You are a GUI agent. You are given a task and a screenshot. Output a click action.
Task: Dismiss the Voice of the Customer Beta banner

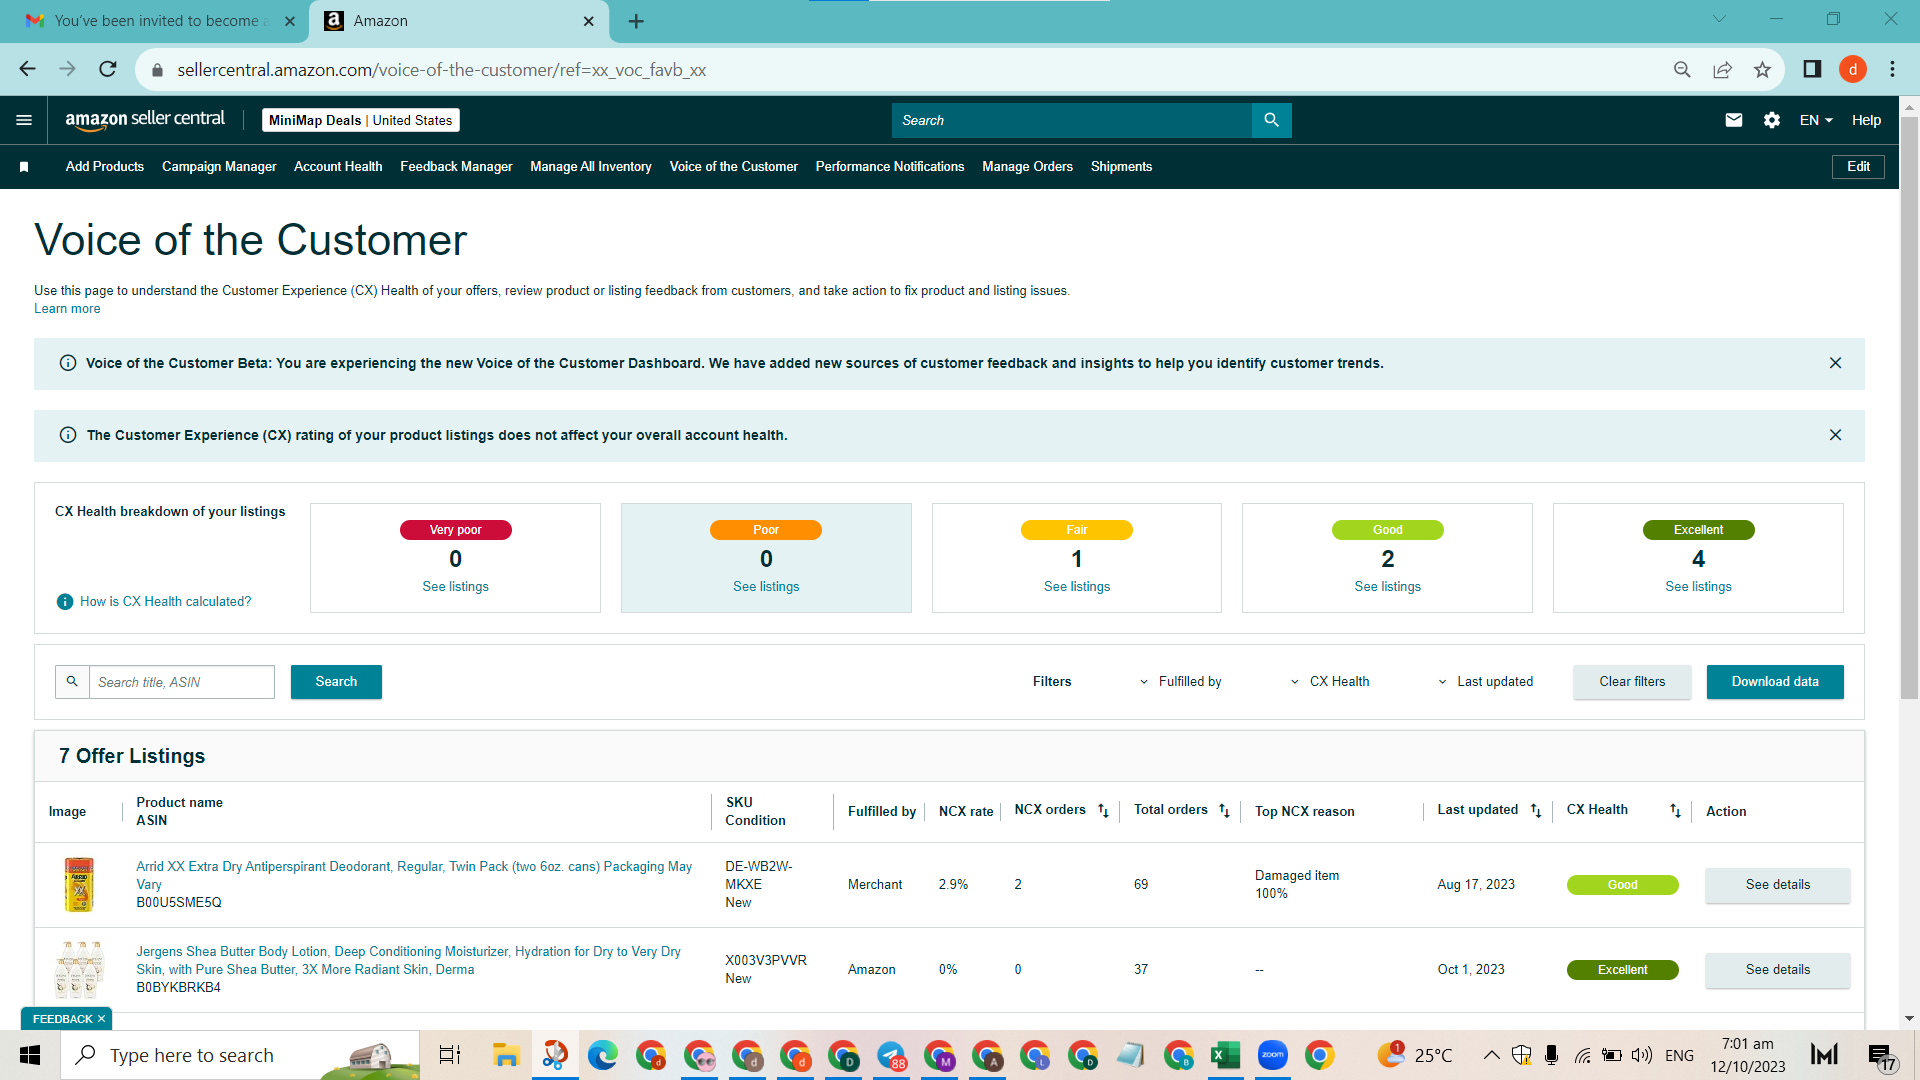coord(1835,363)
